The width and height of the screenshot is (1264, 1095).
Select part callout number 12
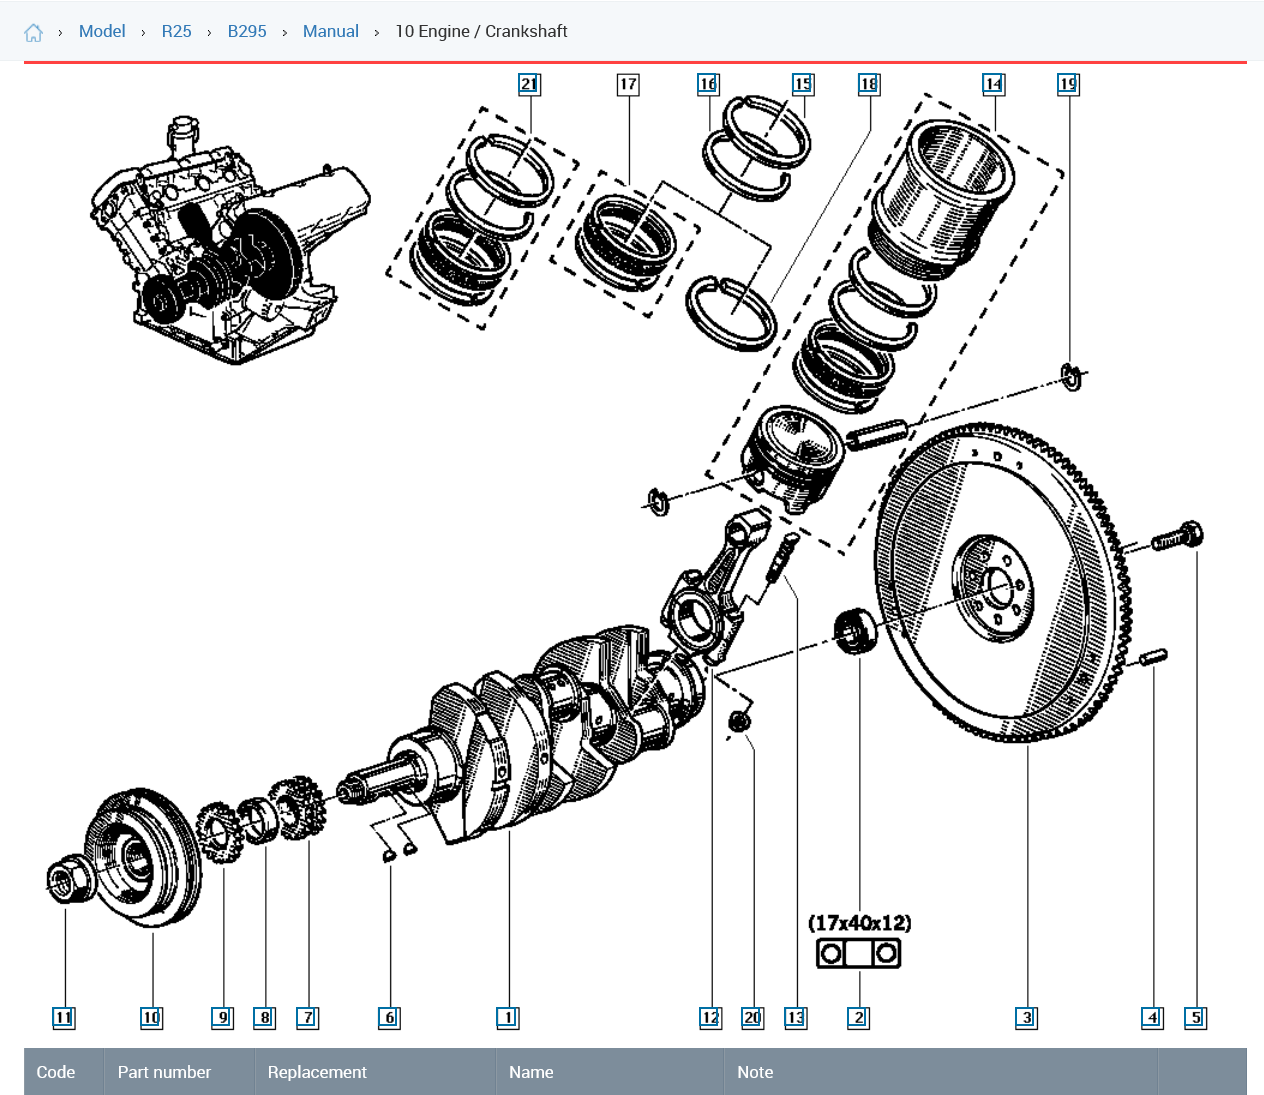click(x=710, y=1017)
